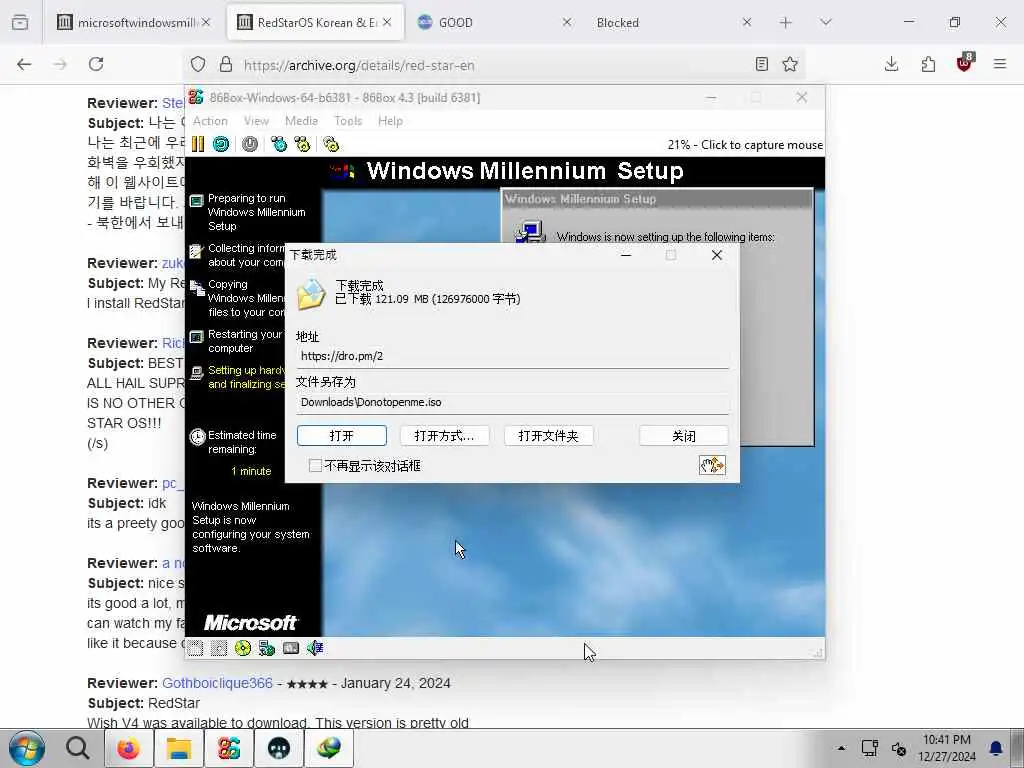Click the 地址 URL field dro.pm/2

pos(512,357)
